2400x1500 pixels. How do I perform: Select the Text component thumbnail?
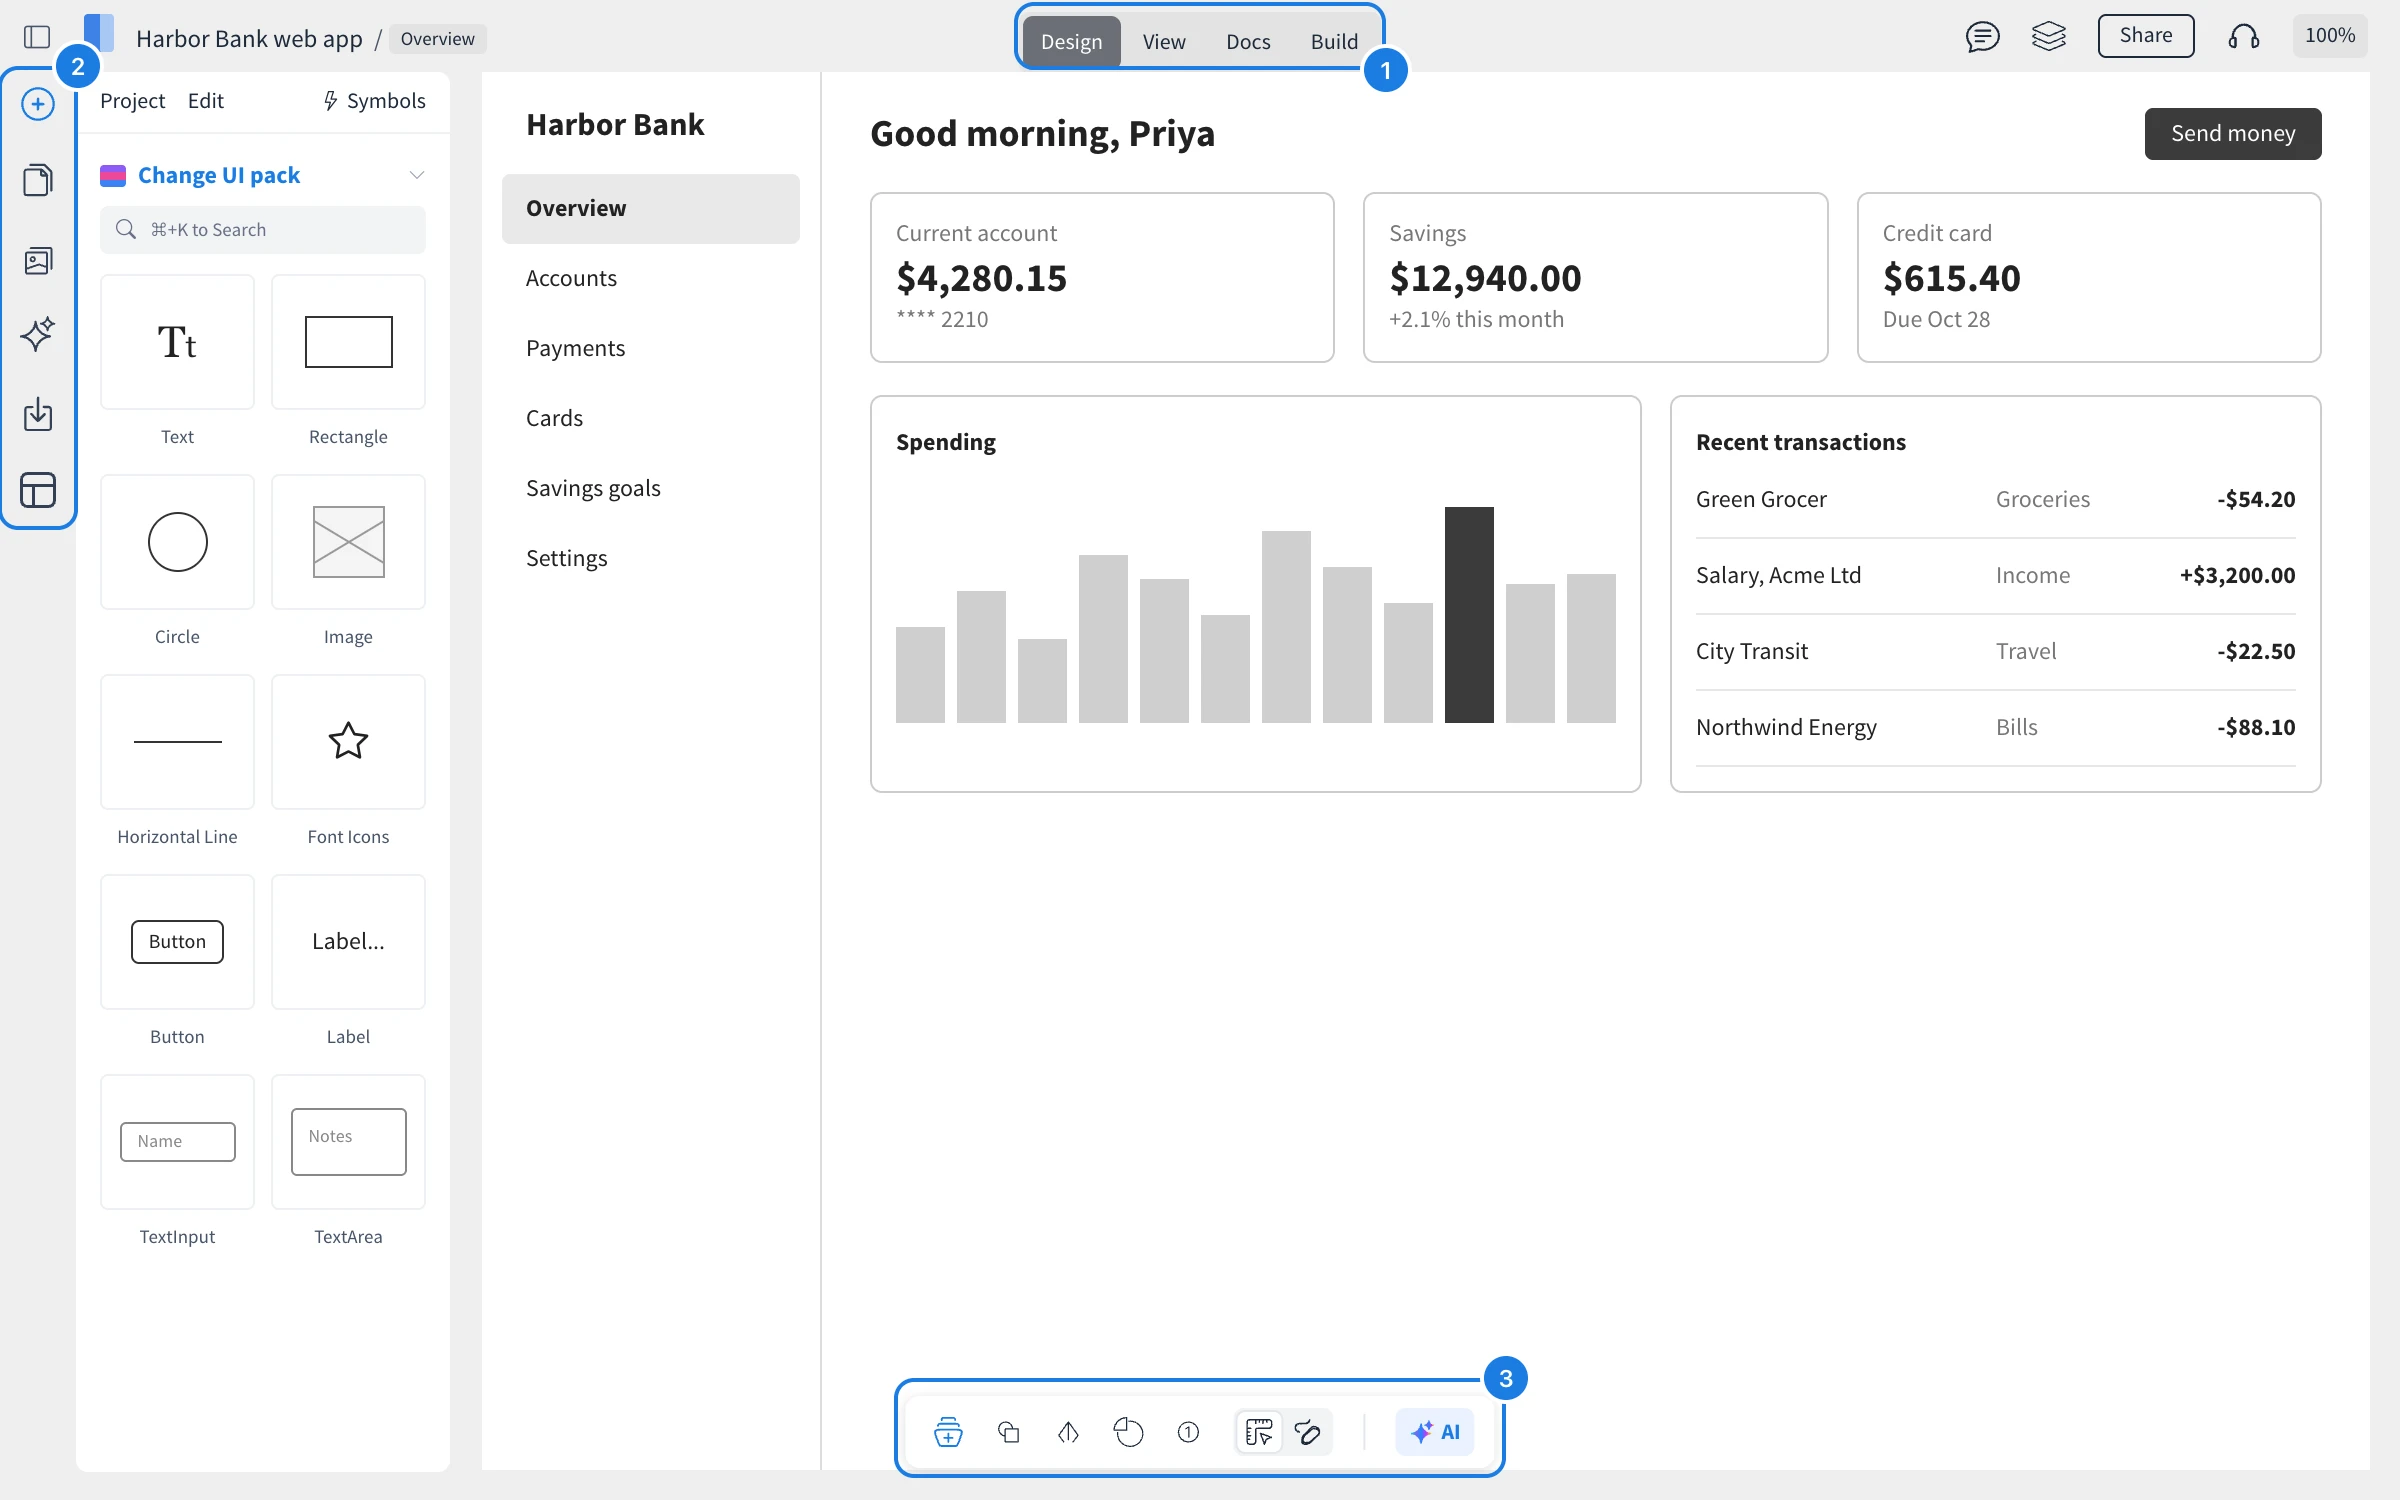click(177, 342)
